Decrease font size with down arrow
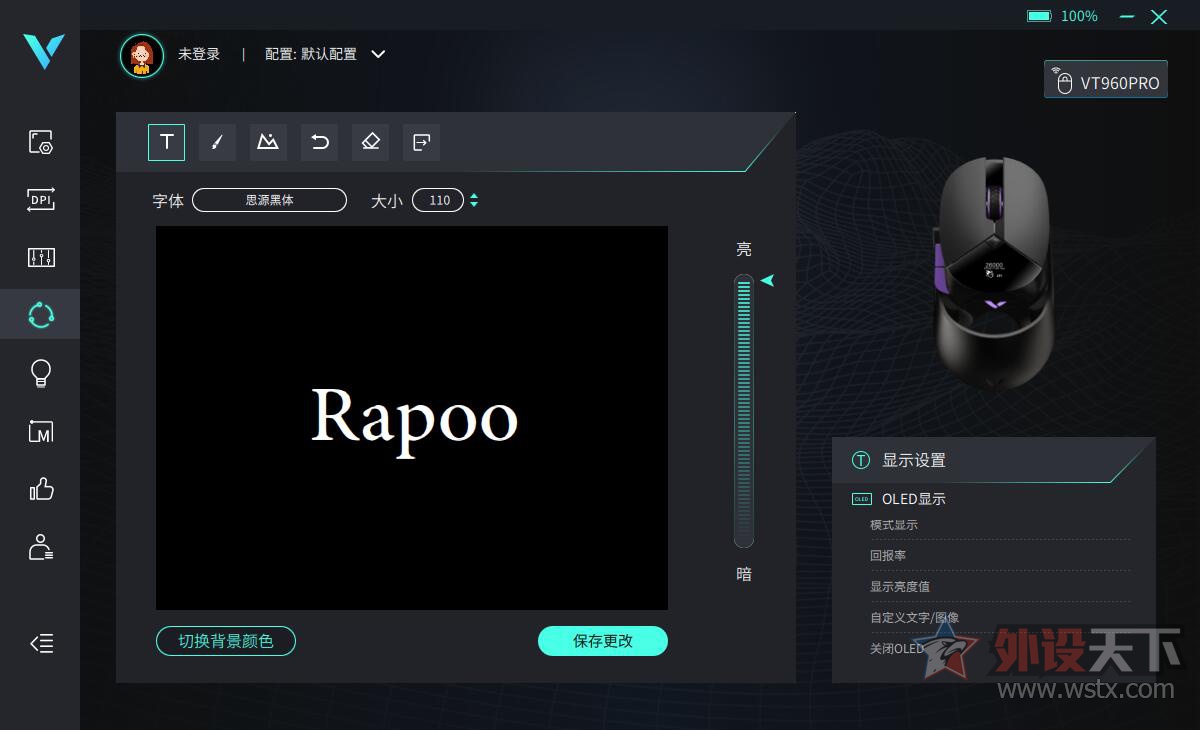The height and width of the screenshot is (730, 1200). point(474,205)
